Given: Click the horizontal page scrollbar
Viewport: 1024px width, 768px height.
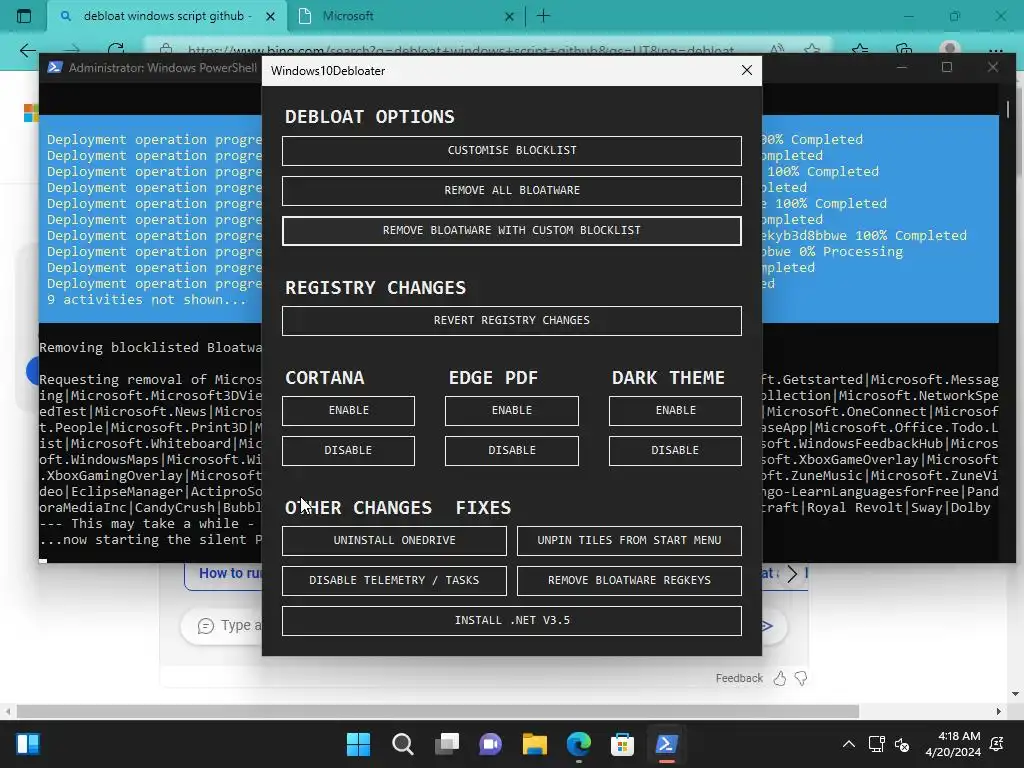Looking at the screenshot, I should click(438, 711).
